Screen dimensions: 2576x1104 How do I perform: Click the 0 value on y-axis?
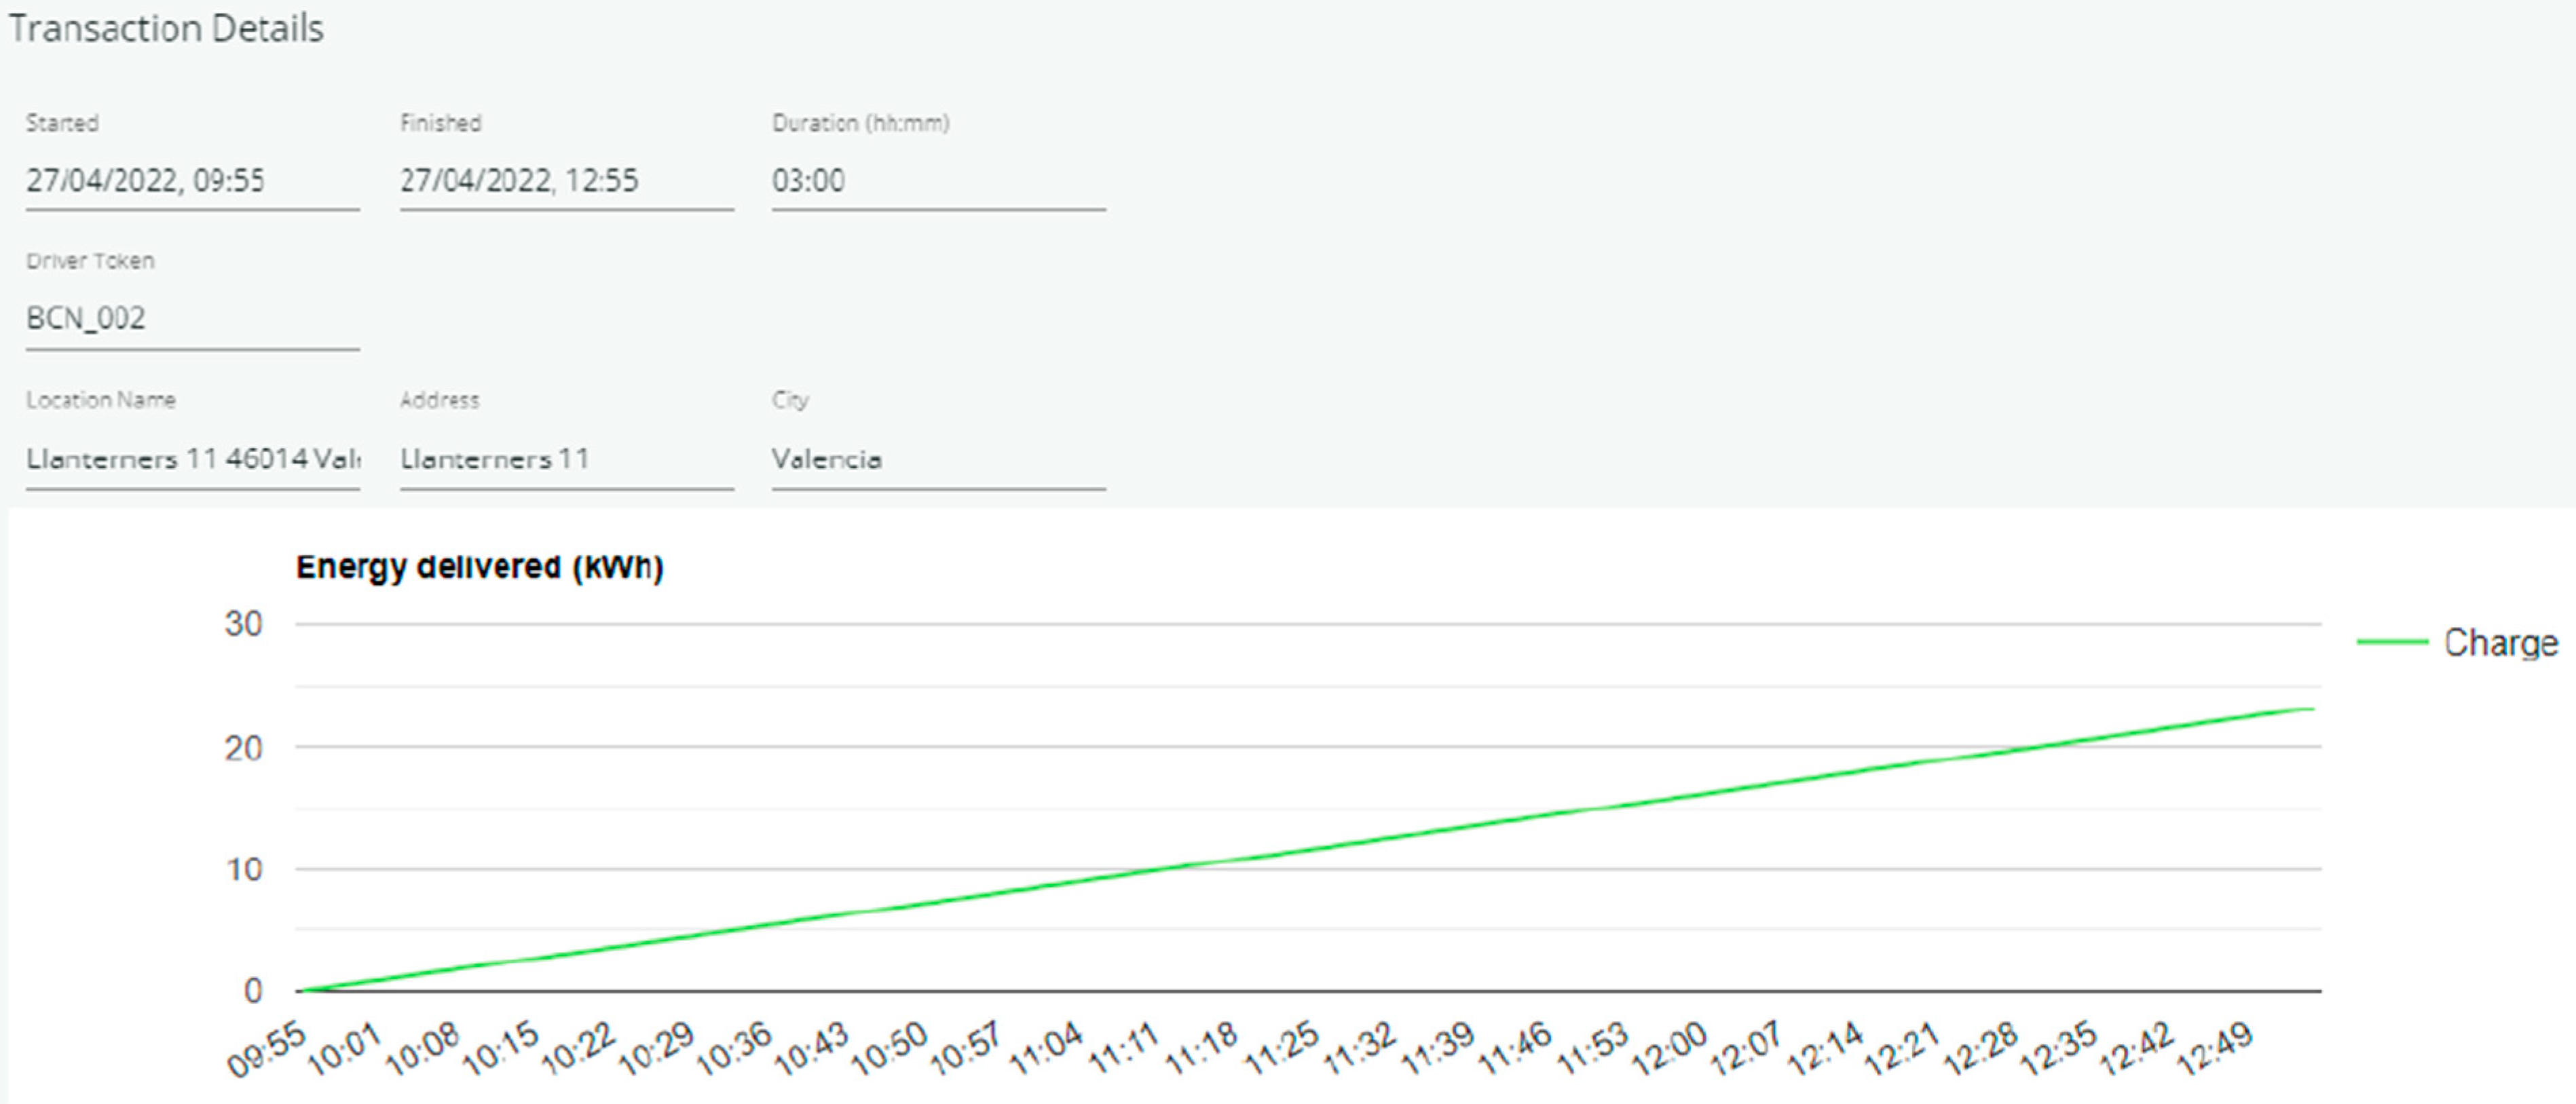point(252,991)
